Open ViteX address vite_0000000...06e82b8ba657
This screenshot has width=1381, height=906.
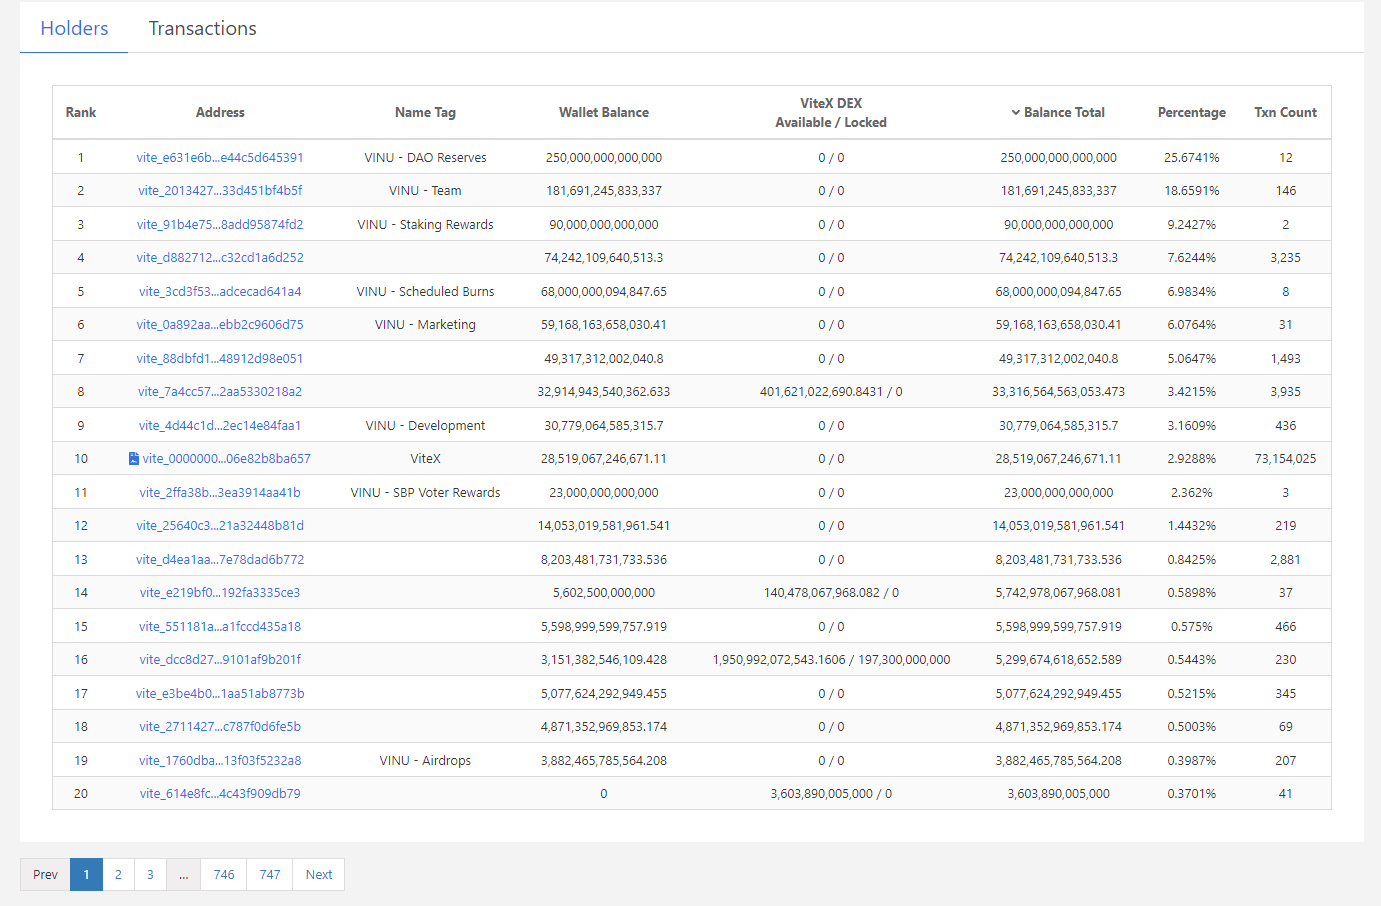tap(227, 459)
